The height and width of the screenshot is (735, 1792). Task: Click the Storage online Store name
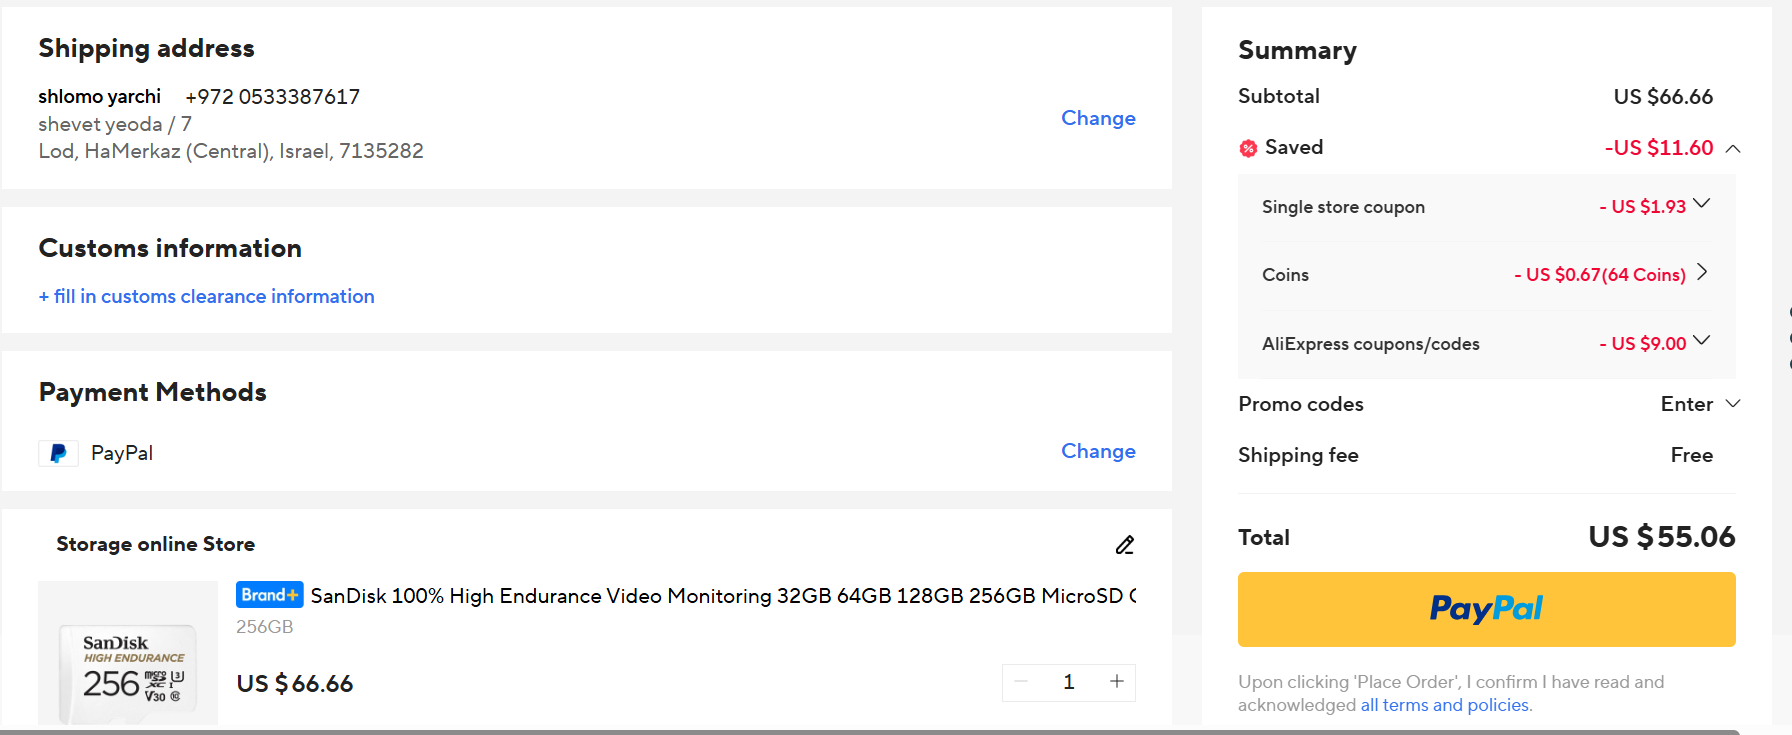(x=156, y=544)
